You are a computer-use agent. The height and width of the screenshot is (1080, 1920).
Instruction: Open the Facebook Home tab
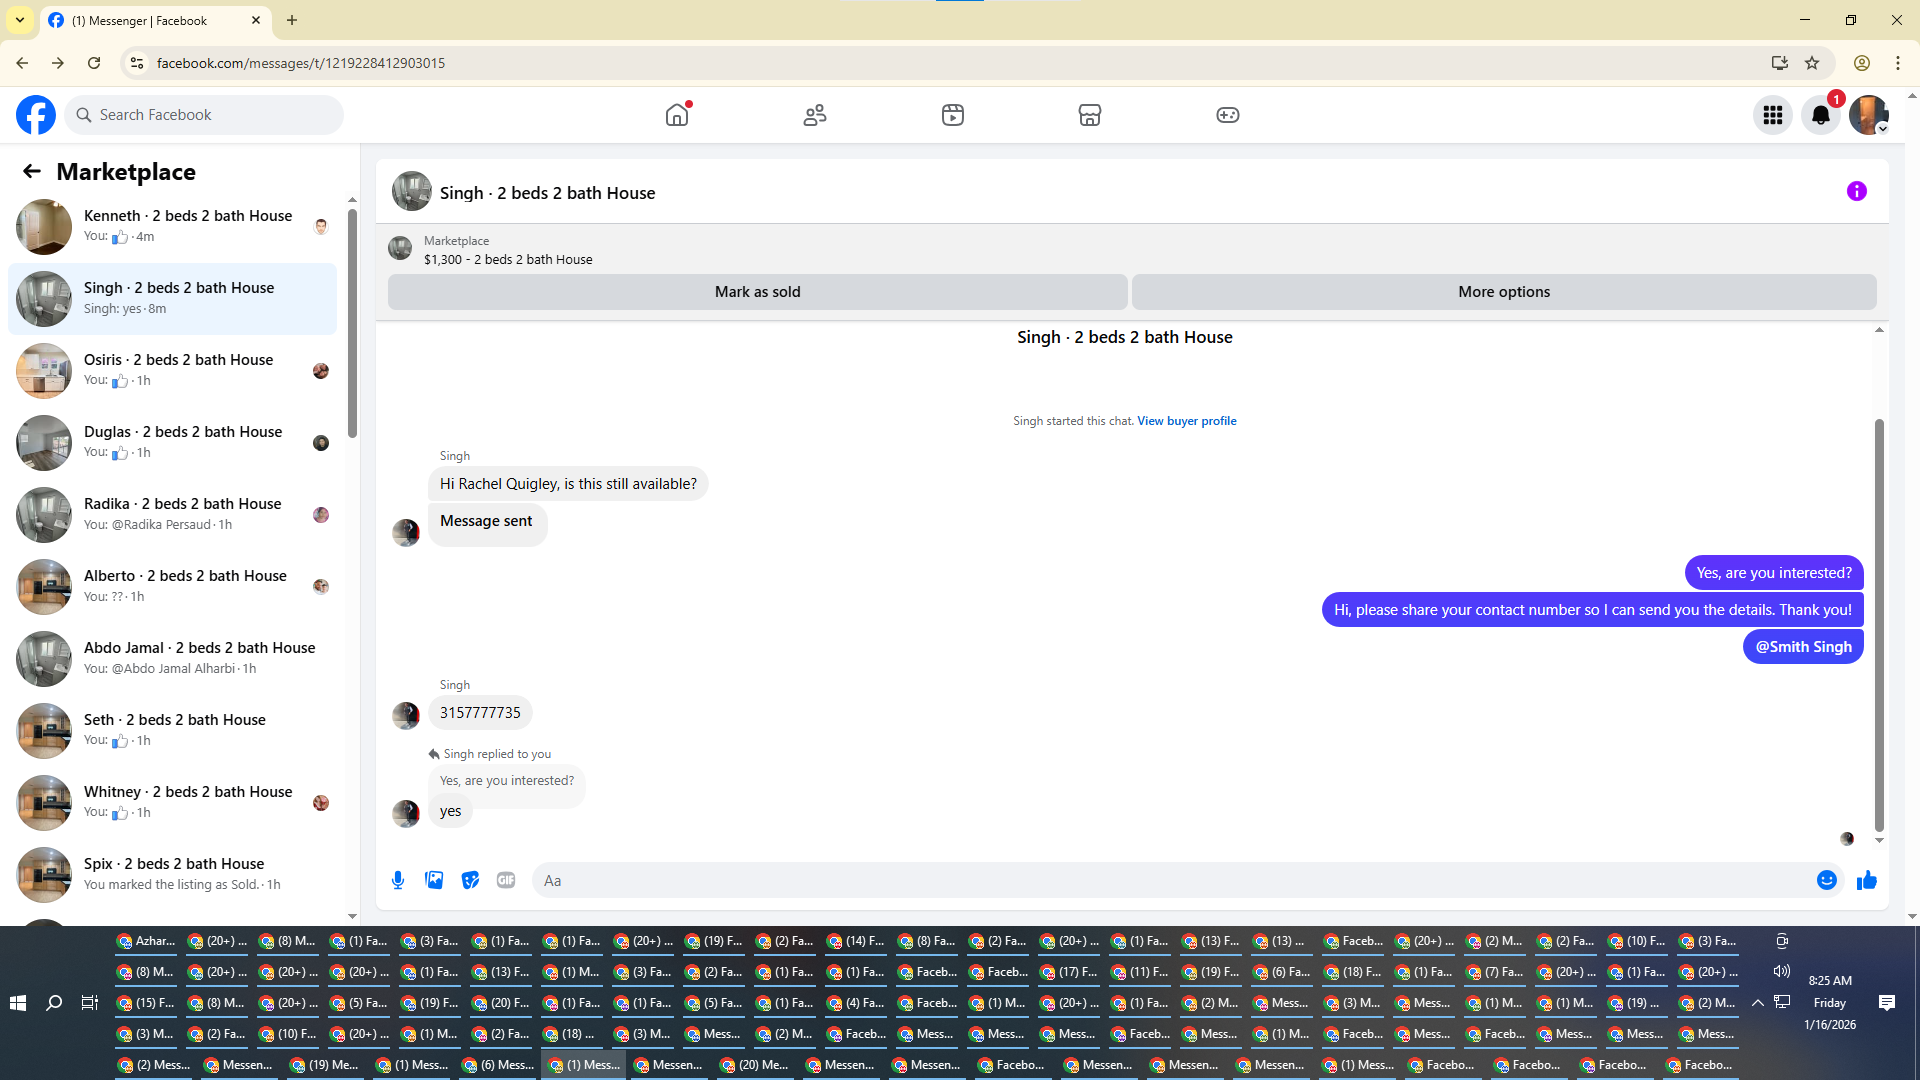pos(677,115)
